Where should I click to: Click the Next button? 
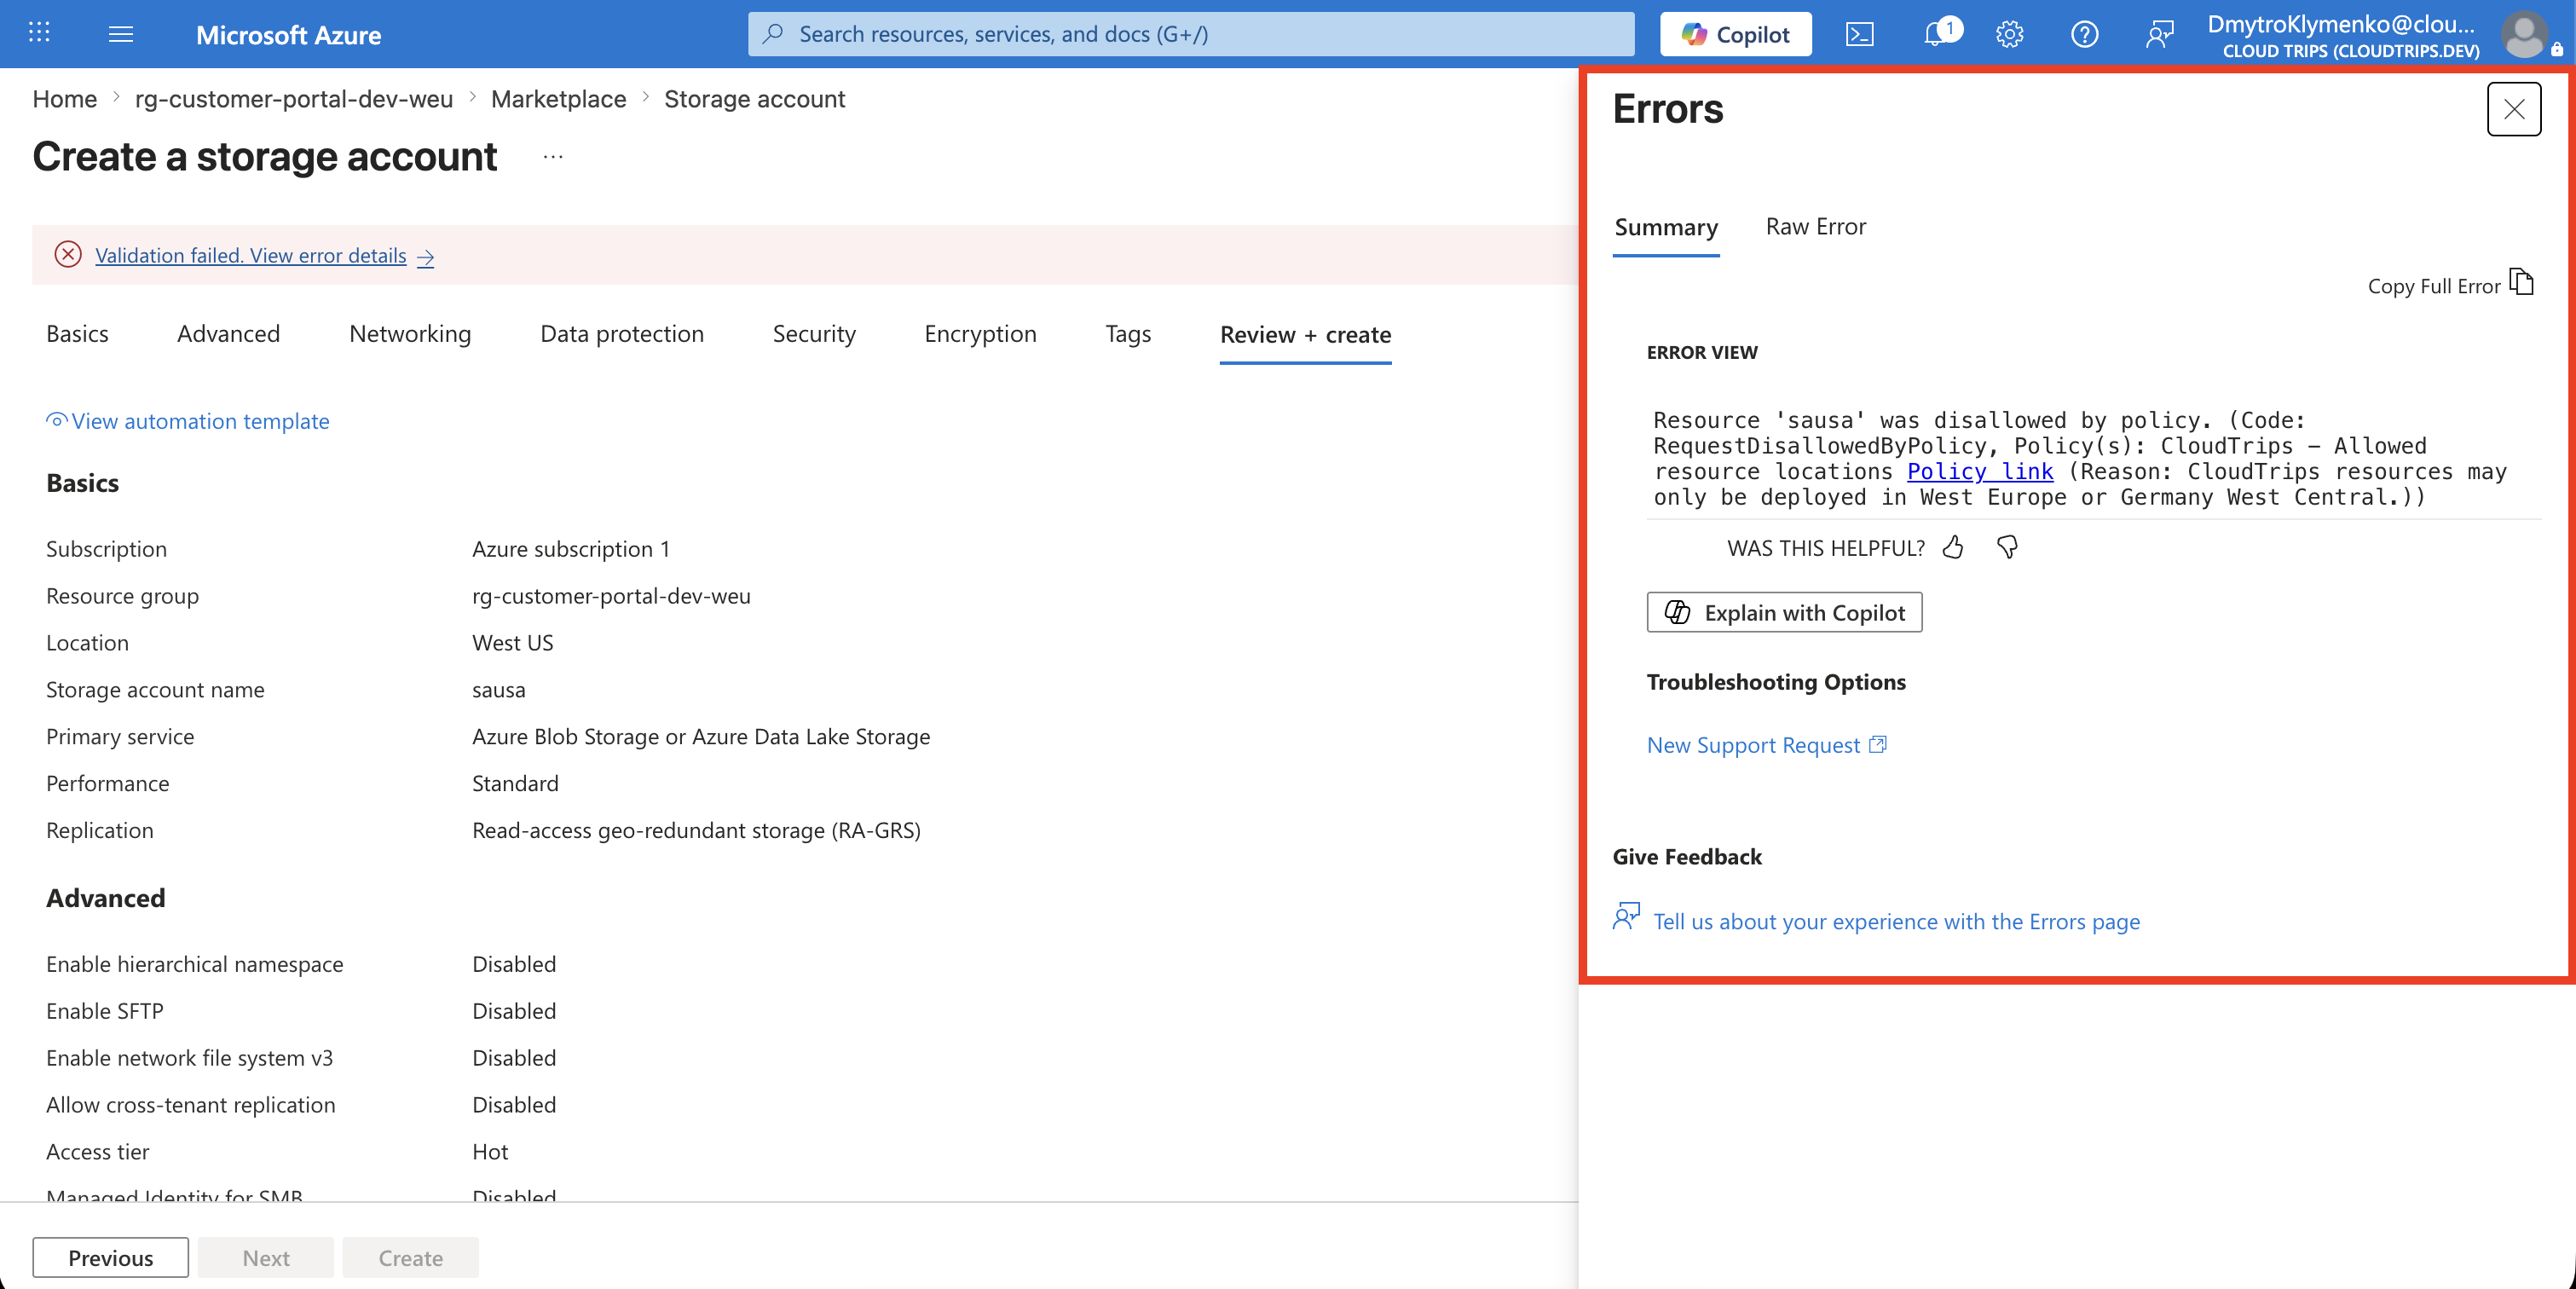pyautogui.click(x=266, y=1257)
